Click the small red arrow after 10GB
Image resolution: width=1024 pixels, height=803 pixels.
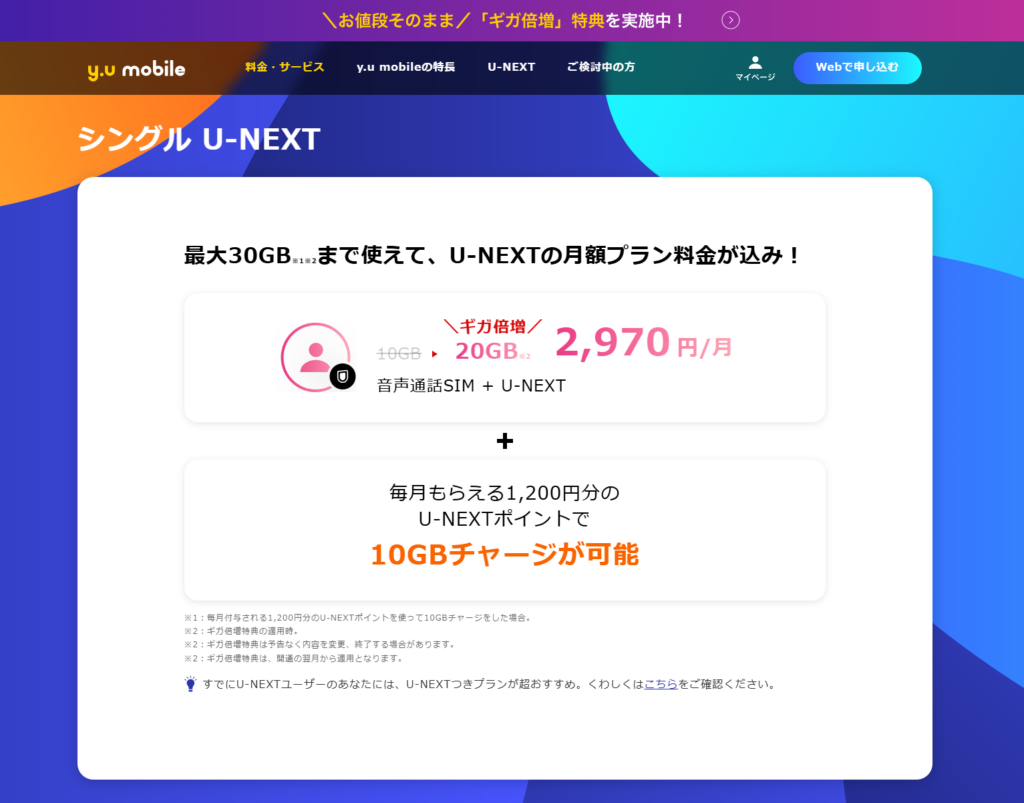pyautogui.click(x=435, y=354)
